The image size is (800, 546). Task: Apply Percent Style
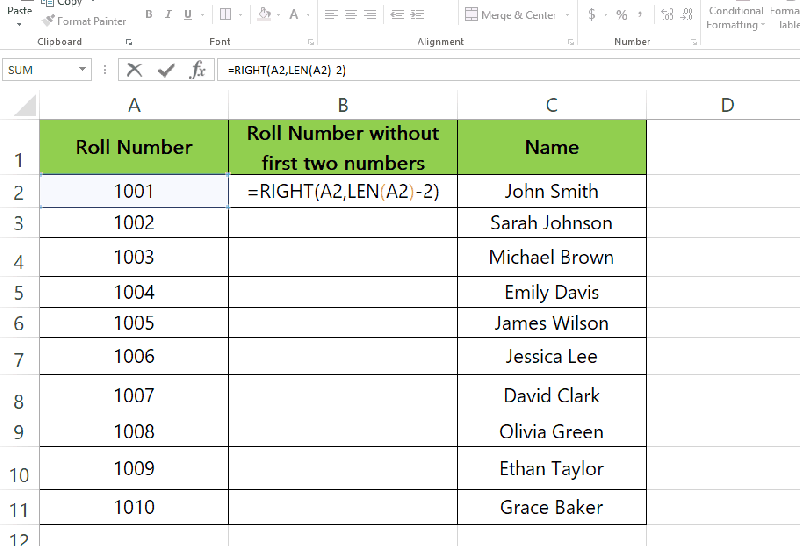[x=621, y=14]
